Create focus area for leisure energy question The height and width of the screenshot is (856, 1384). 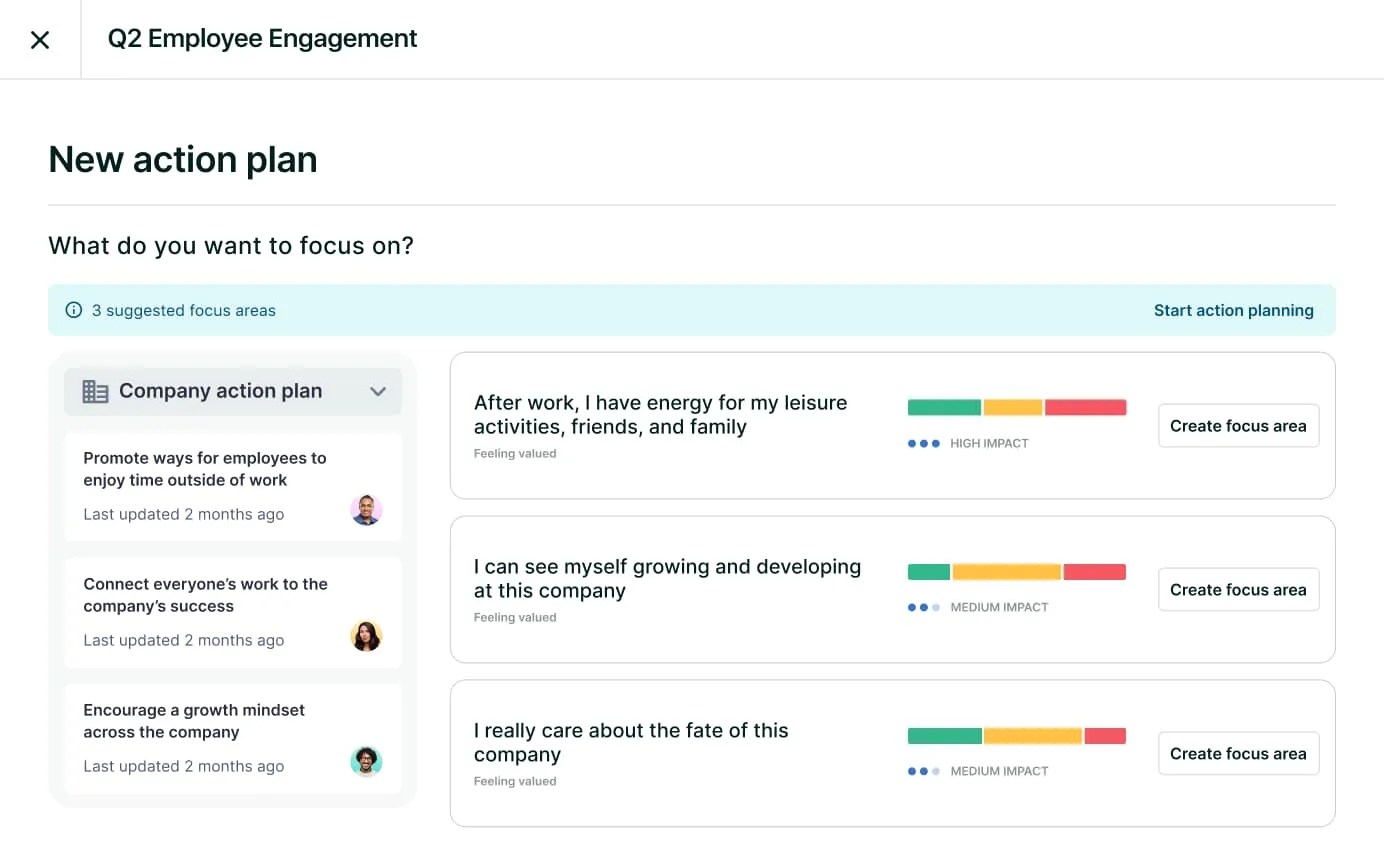click(1238, 426)
